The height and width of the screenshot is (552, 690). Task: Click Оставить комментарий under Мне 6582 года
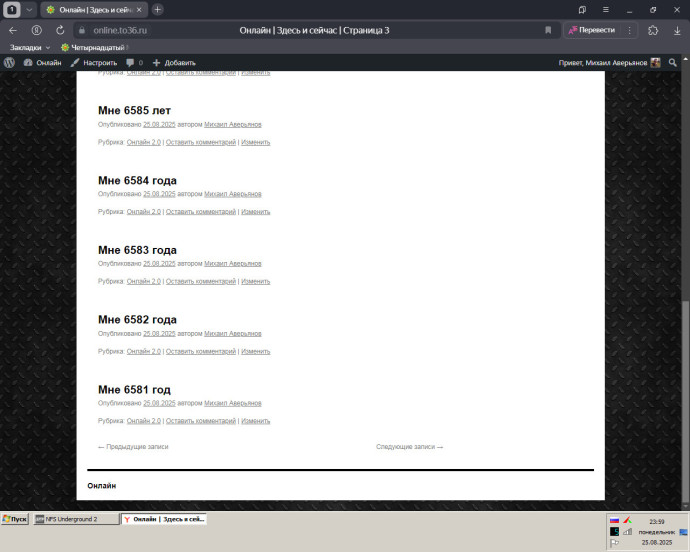coord(201,351)
